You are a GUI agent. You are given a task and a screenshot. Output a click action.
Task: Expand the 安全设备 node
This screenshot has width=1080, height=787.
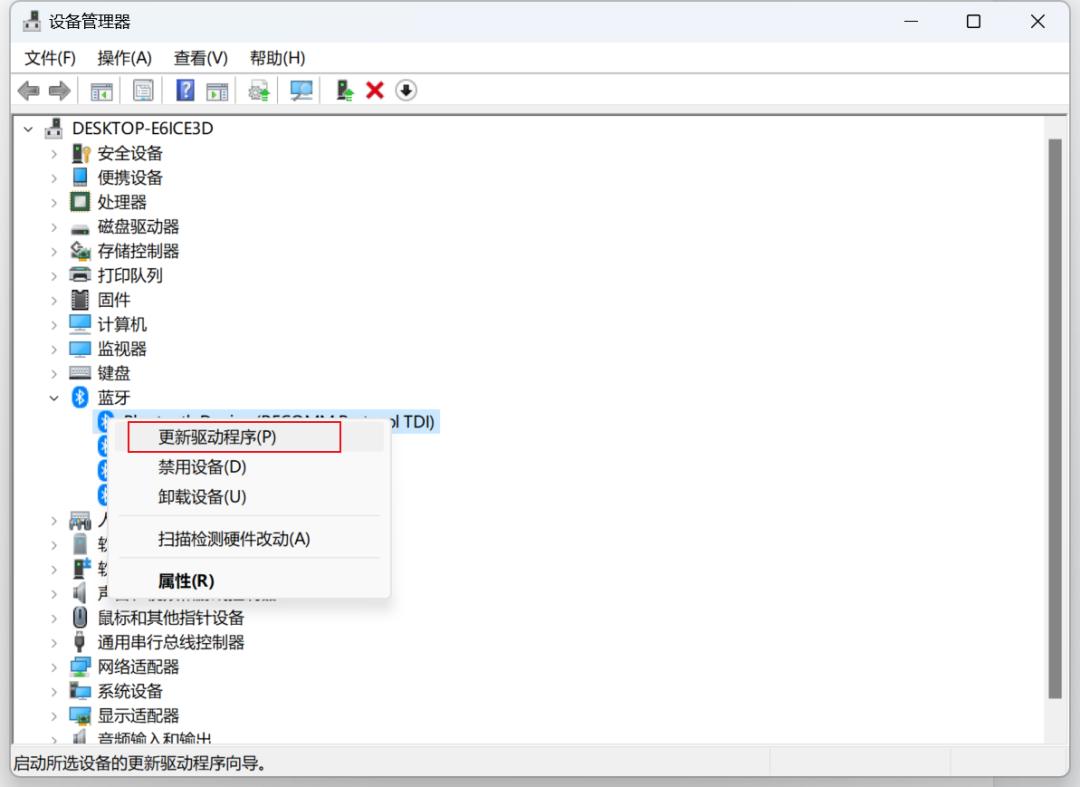[54, 154]
